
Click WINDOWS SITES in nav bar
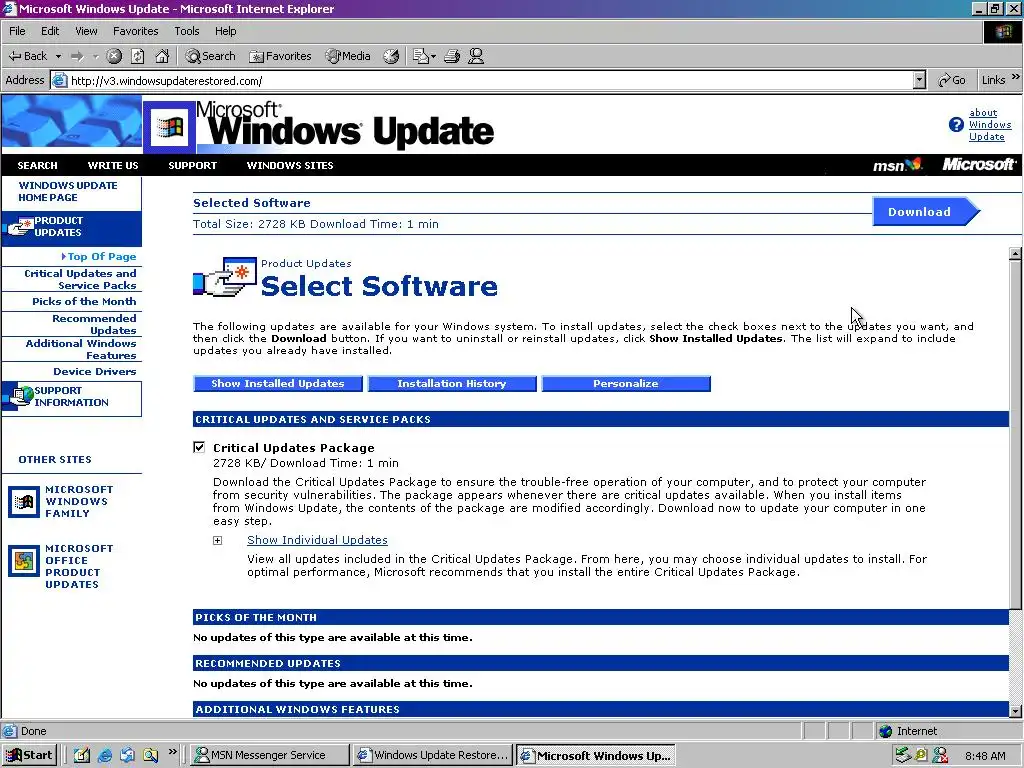click(290, 165)
